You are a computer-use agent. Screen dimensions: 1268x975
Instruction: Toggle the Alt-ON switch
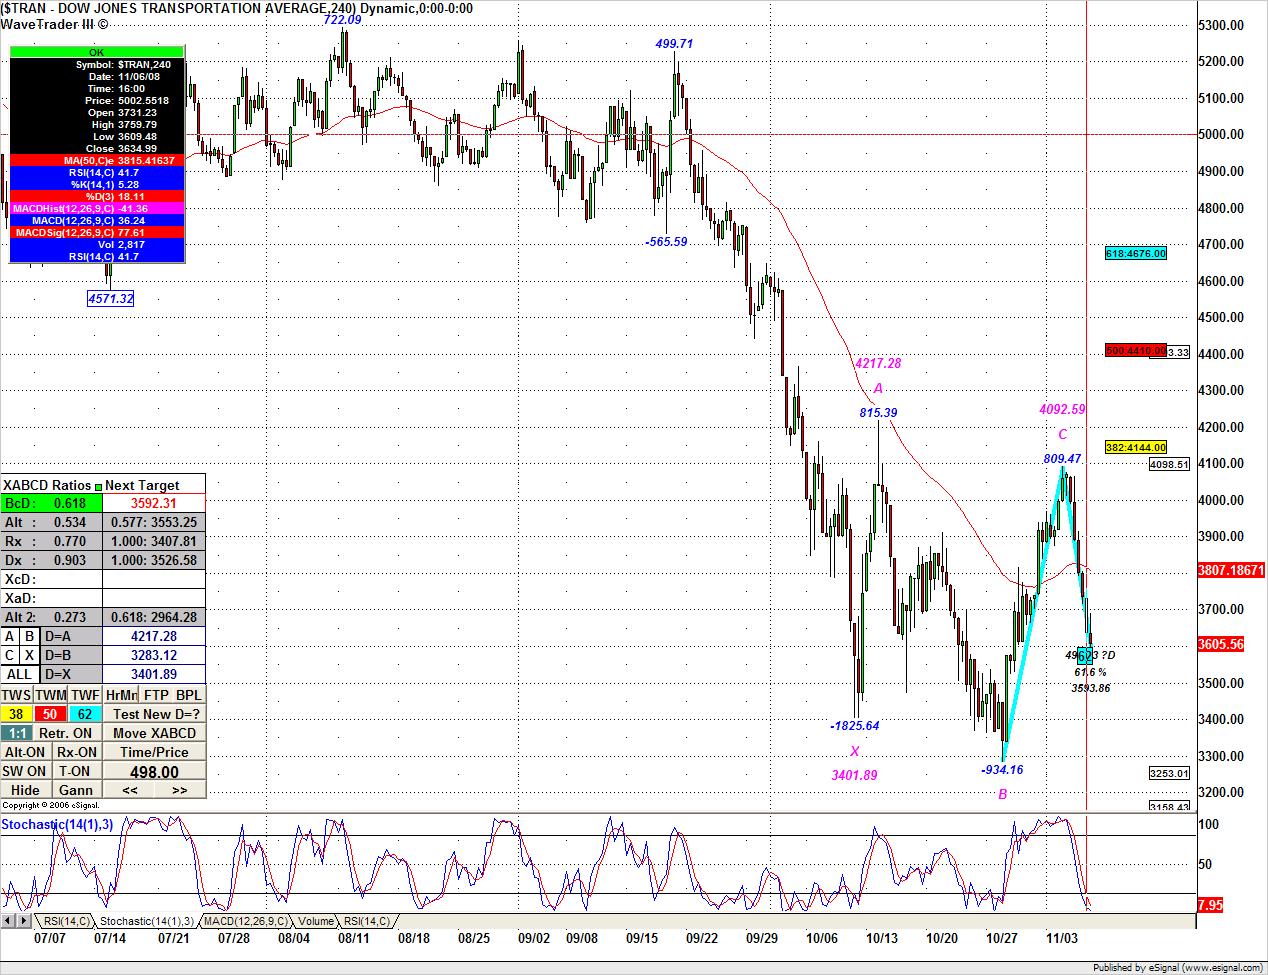pyautogui.click(x=25, y=752)
